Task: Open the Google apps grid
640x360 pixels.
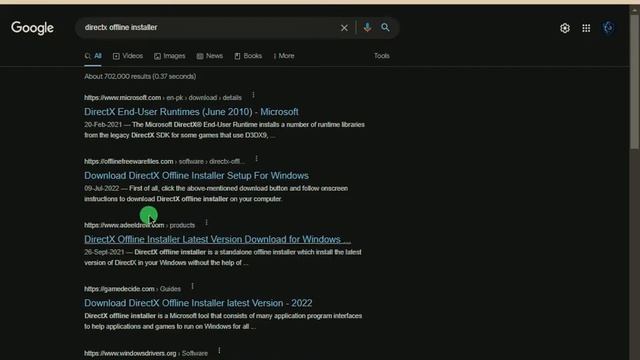Action: coord(586,28)
